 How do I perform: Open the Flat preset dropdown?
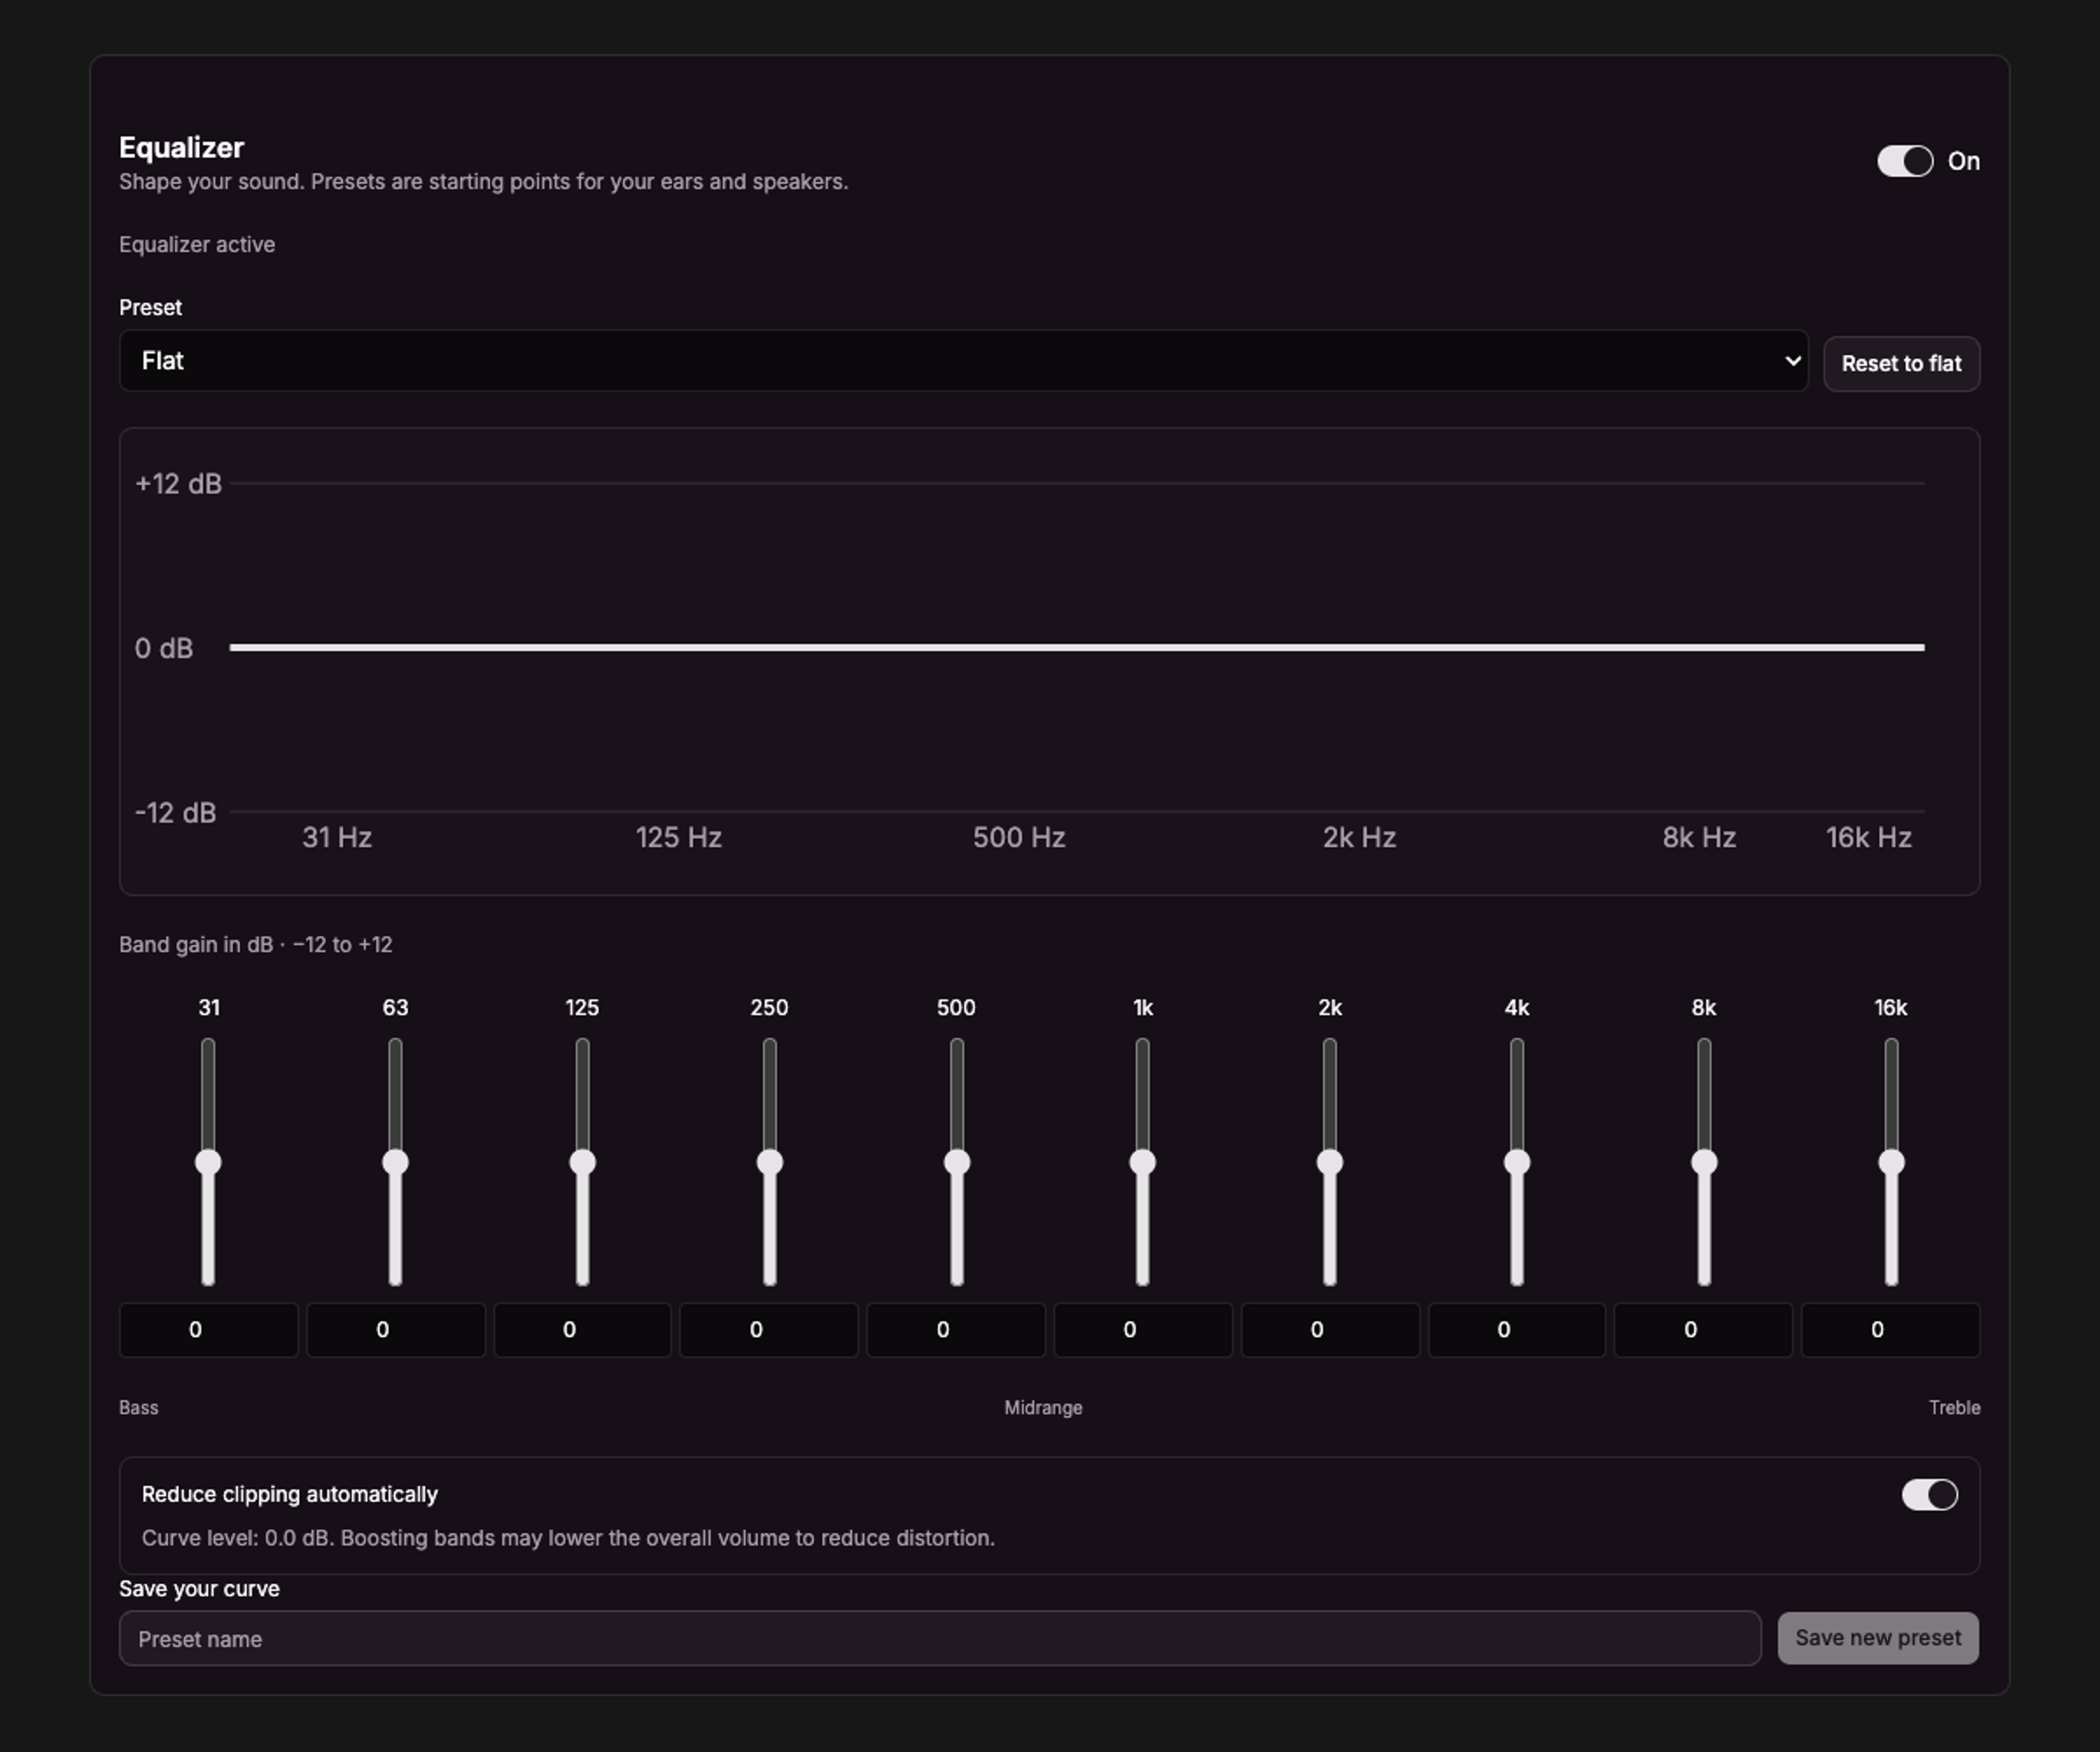963,361
